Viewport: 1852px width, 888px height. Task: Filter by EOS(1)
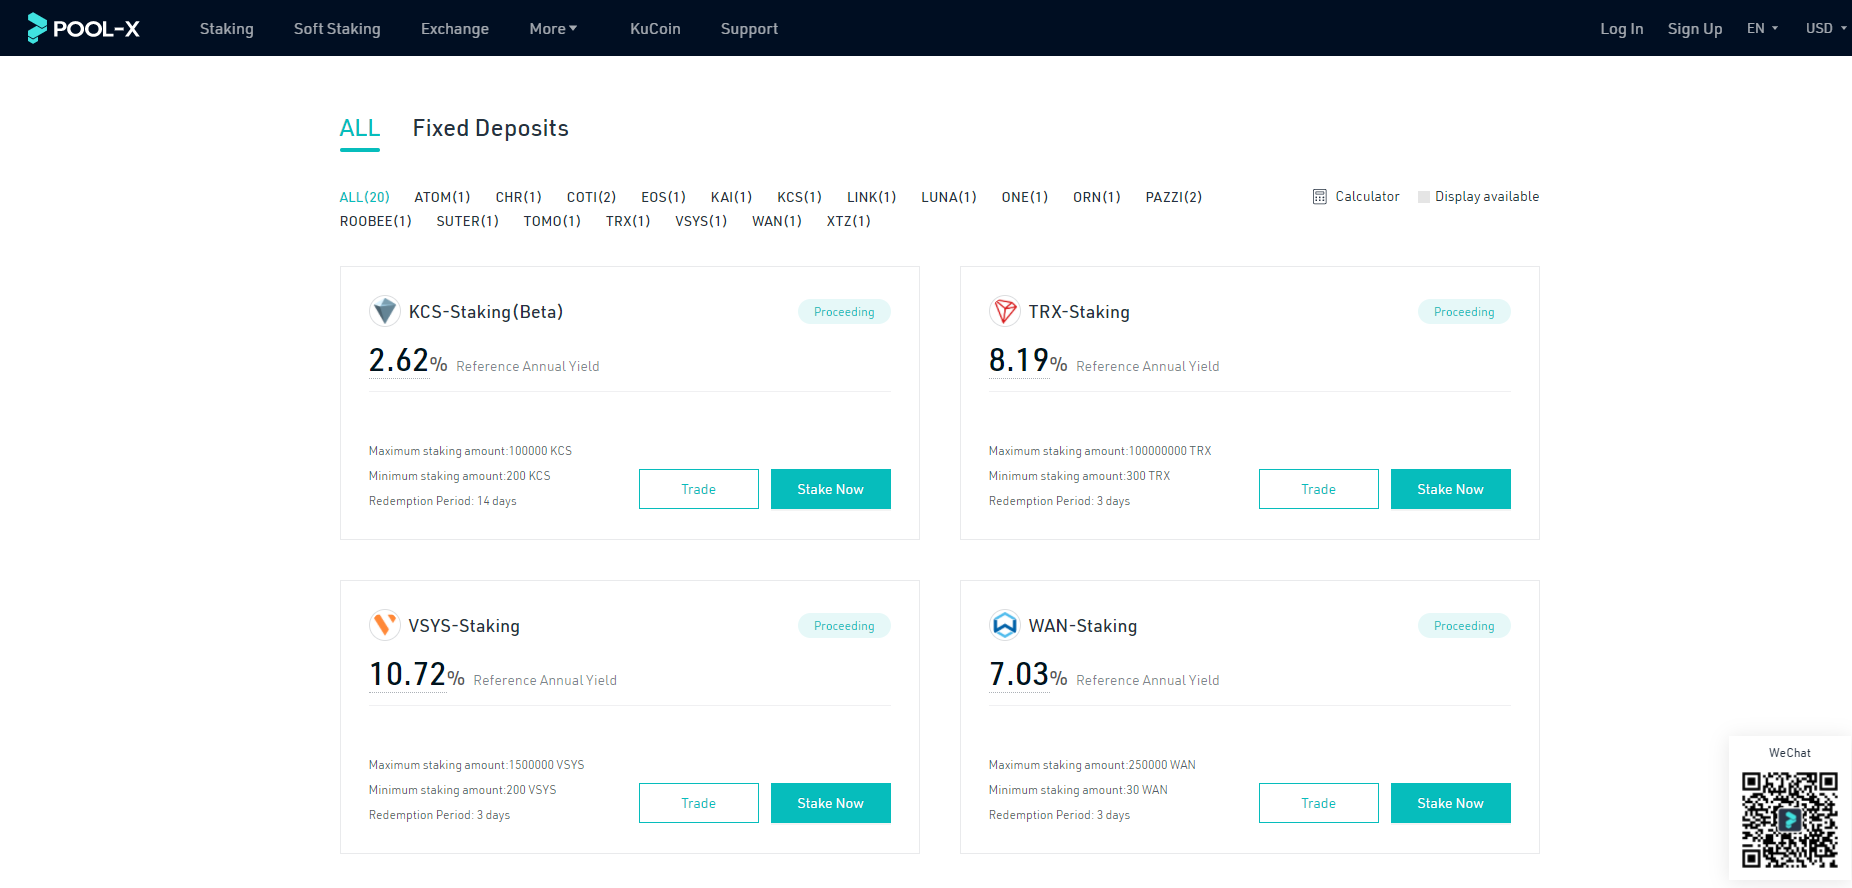click(x=664, y=197)
